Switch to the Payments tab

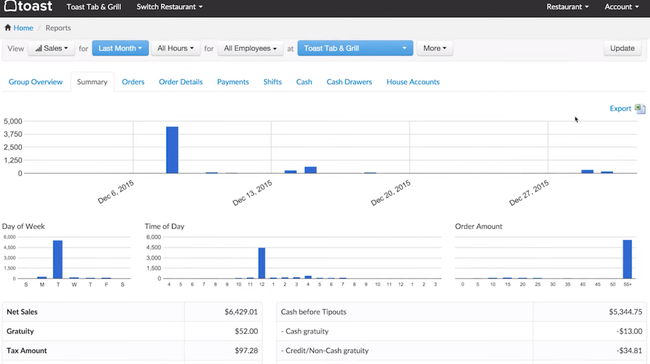(x=233, y=82)
